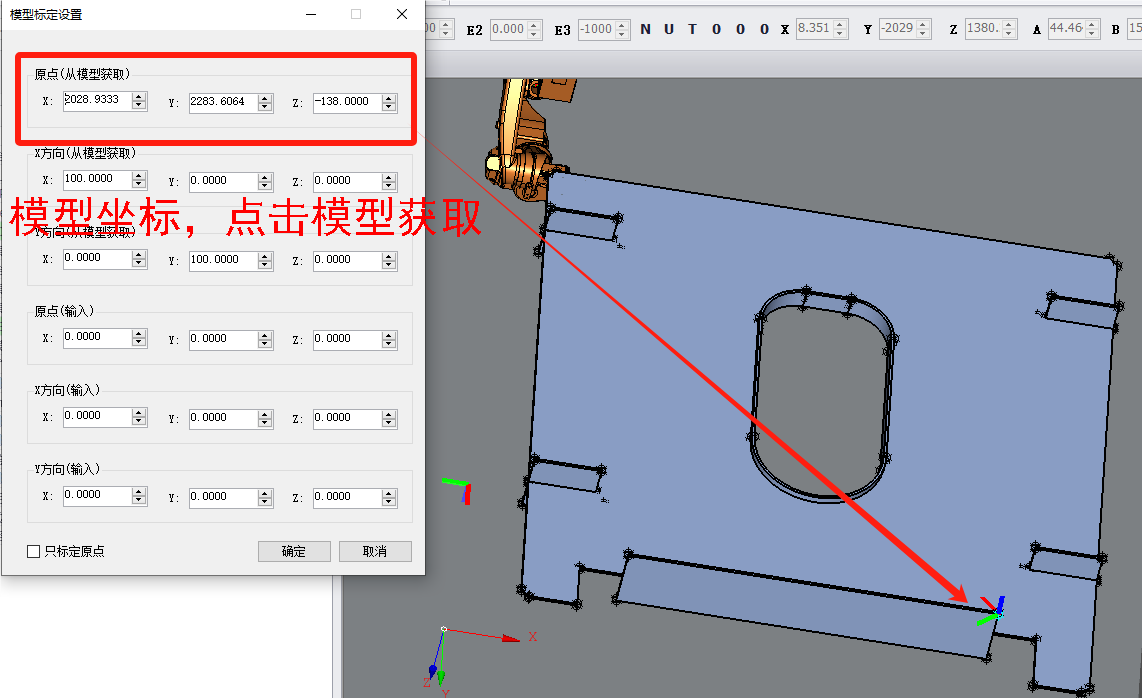Screen dimensions: 1142x698
Task: Close the 模型标定设置 dialog
Action: tap(401, 14)
